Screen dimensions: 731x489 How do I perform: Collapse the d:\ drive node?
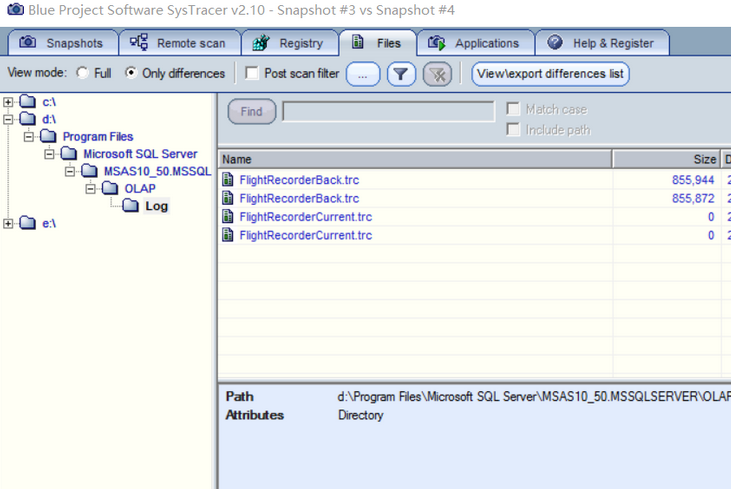(8, 119)
